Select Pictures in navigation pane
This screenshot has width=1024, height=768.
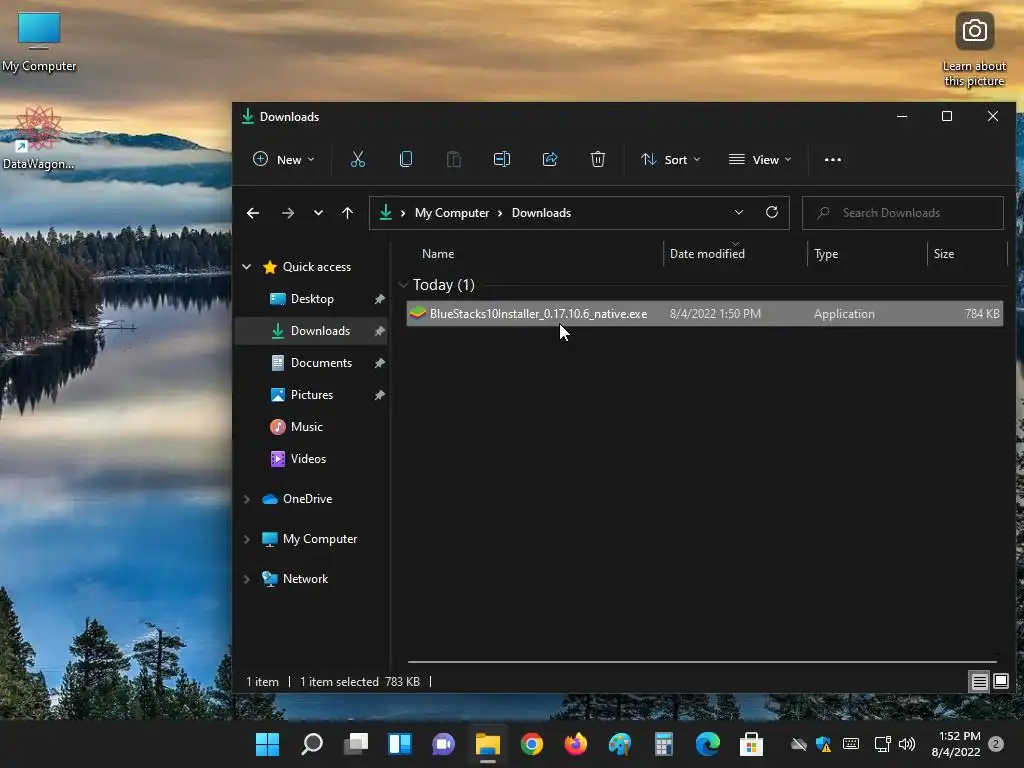point(312,394)
